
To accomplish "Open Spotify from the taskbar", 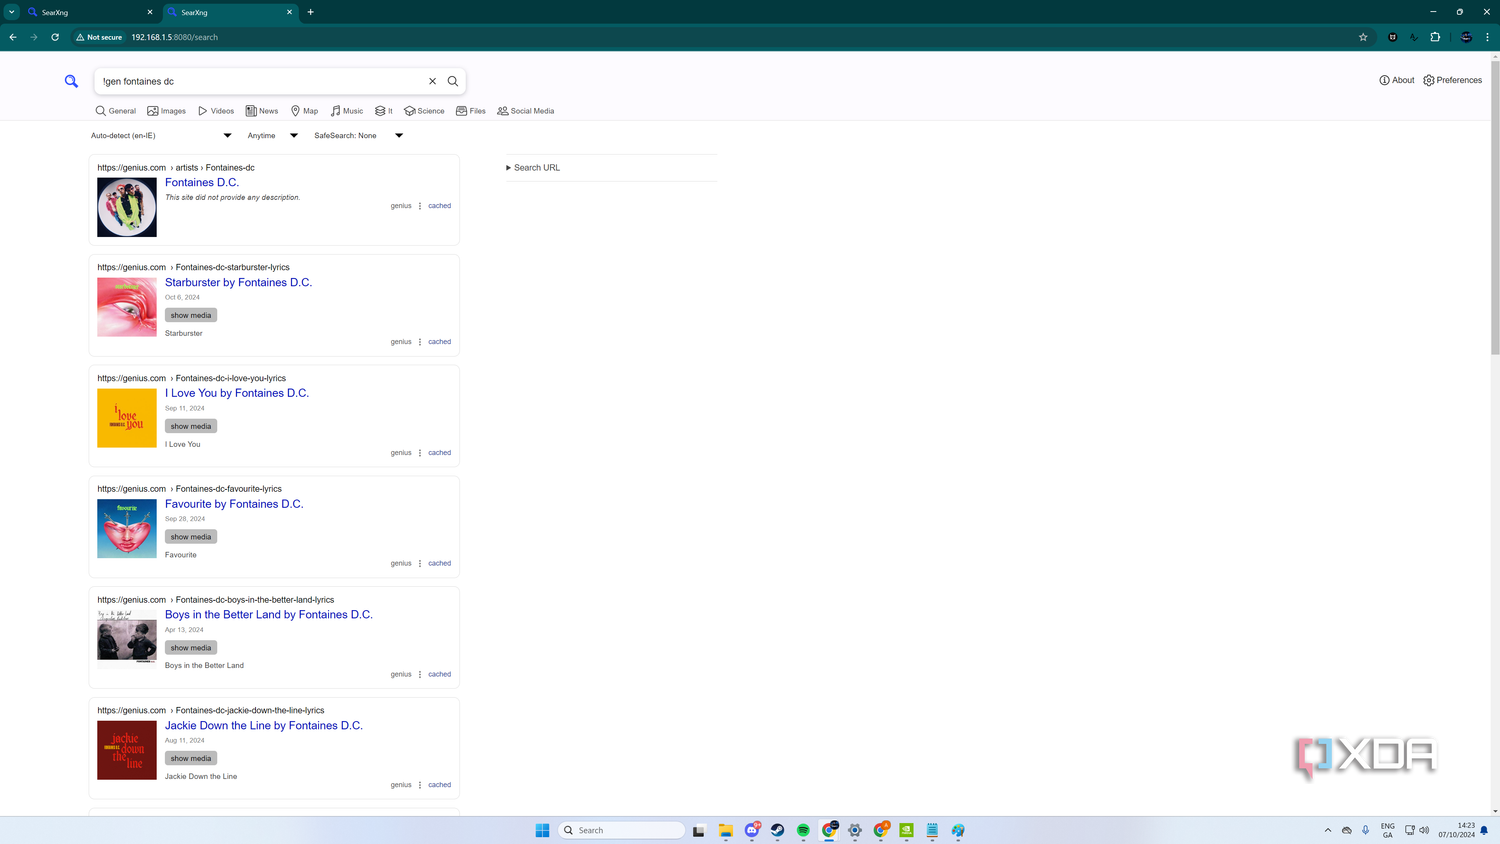I will [803, 830].
